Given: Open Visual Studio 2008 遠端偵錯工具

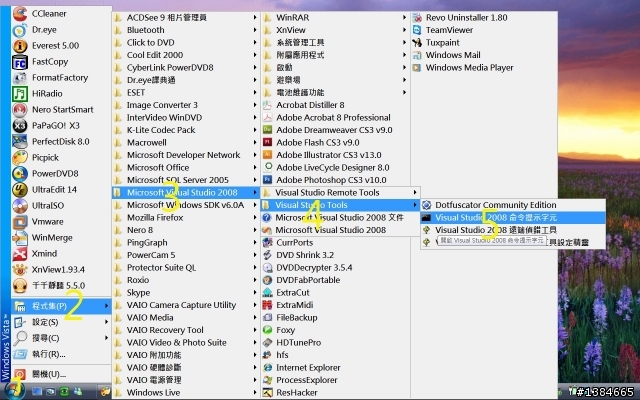Looking at the screenshot, I should pos(513,230).
